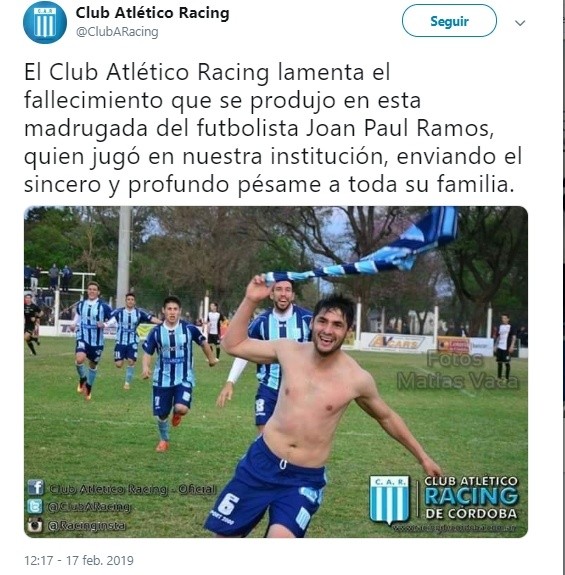
Task: Click the @ClubARacing text in the photo overlay
Action: click(x=89, y=507)
